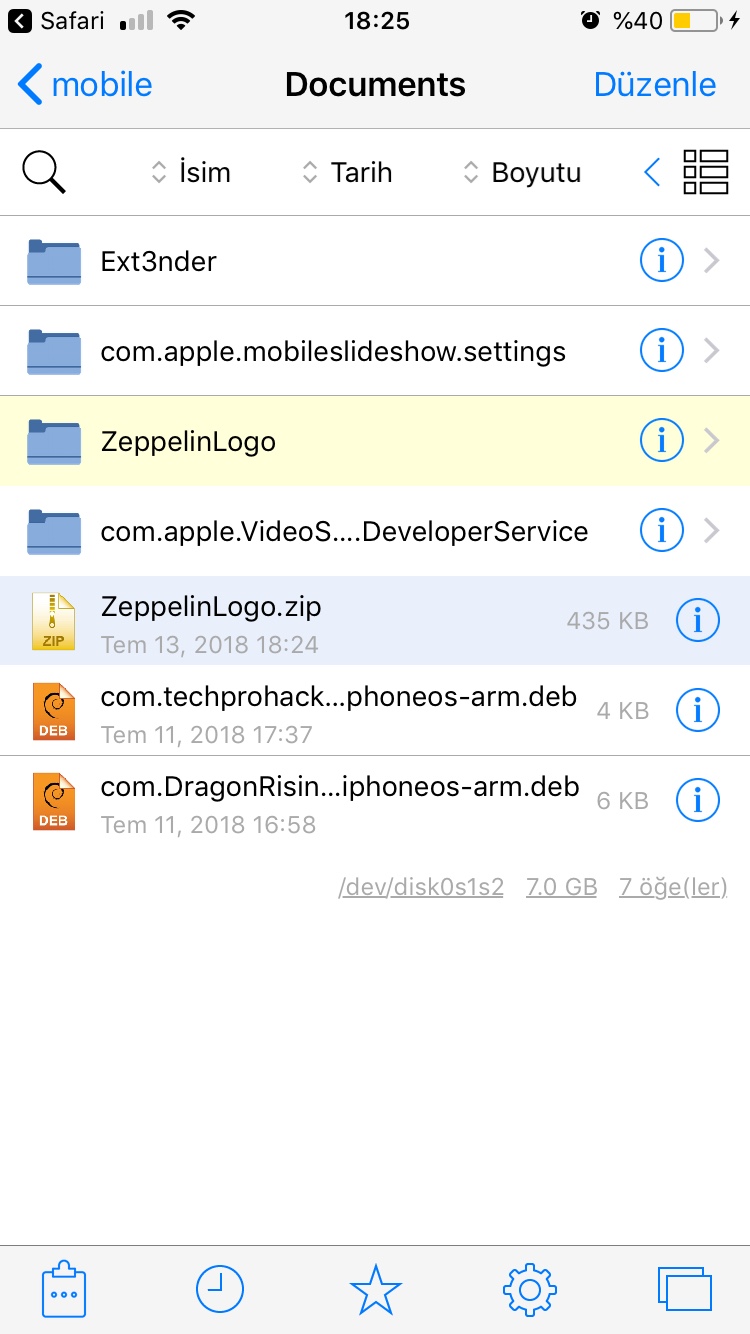Tap the search magnifier icon

(x=44, y=173)
